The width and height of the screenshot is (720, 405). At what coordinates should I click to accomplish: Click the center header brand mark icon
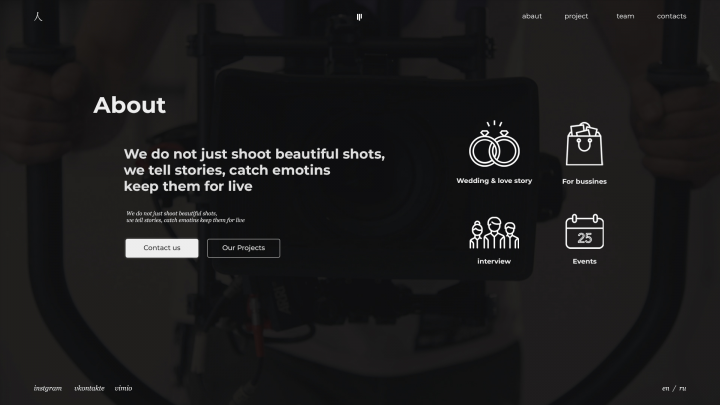(360, 17)
